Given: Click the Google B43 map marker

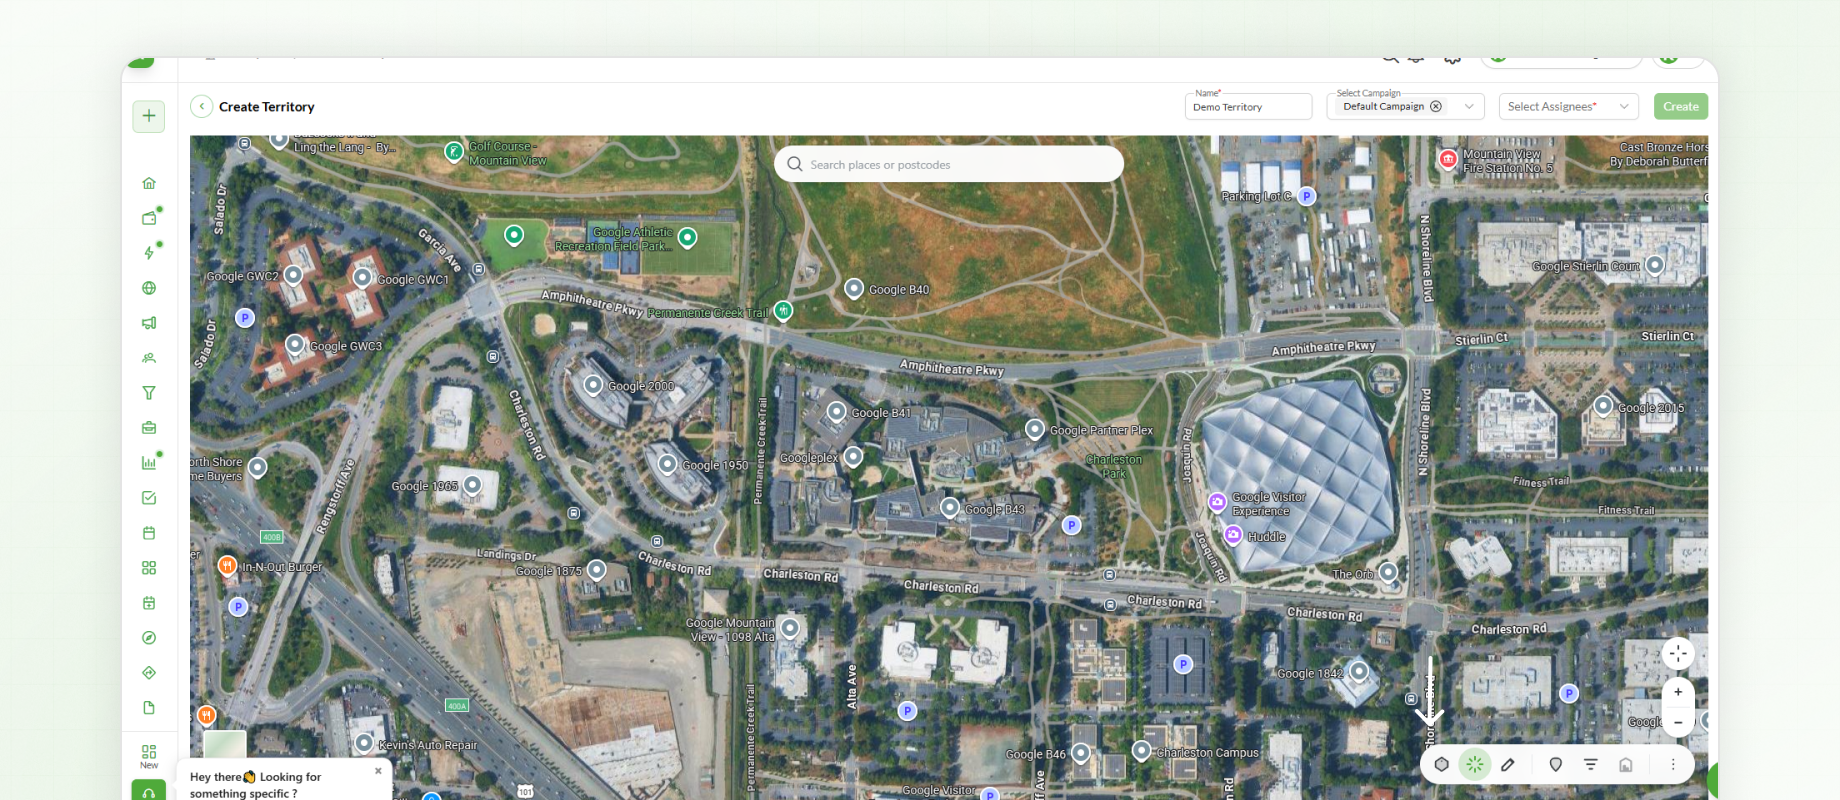Looking at the screenshot, I should (x=950, y=507).
